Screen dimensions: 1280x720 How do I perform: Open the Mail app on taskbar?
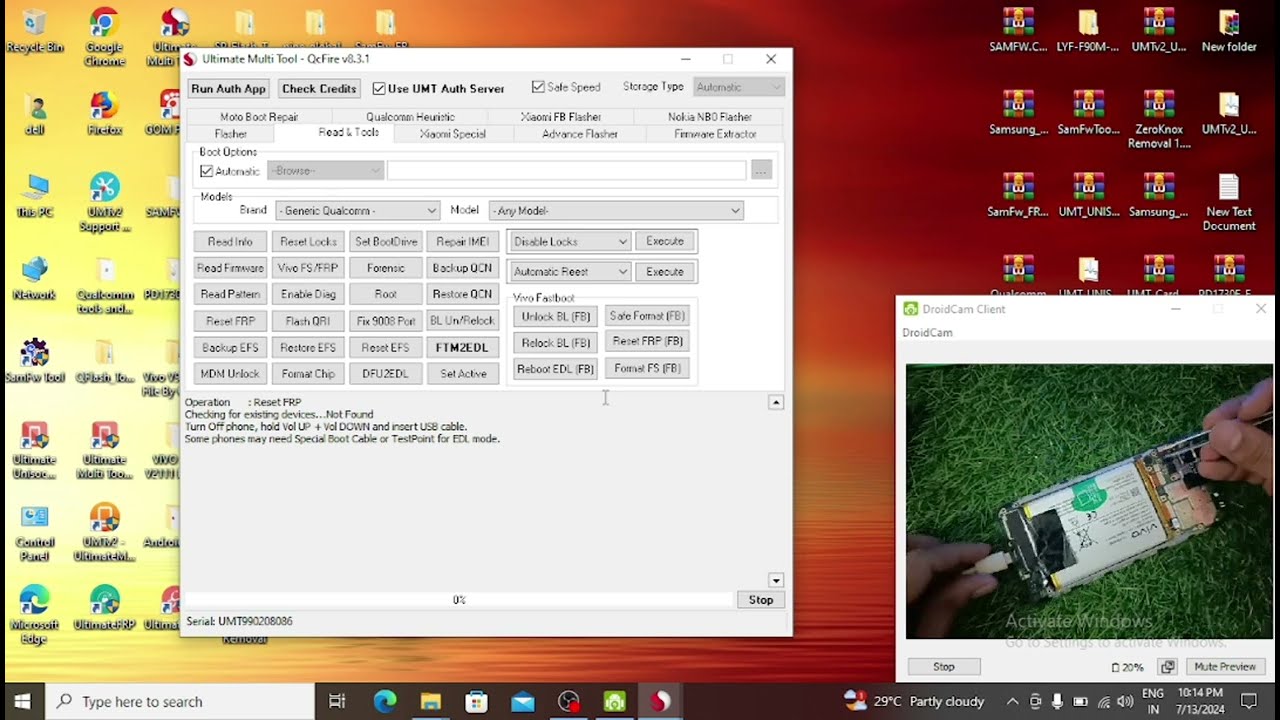[522, 702]
